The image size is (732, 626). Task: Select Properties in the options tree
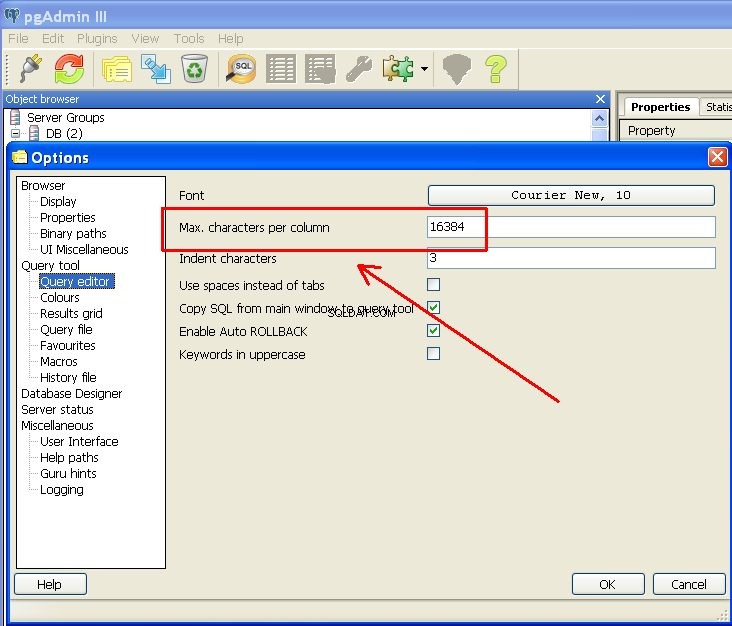click(68, 218)
